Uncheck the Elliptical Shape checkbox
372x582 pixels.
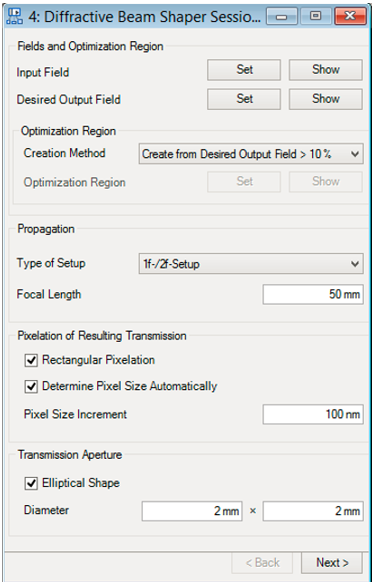(x=31, y=484)
